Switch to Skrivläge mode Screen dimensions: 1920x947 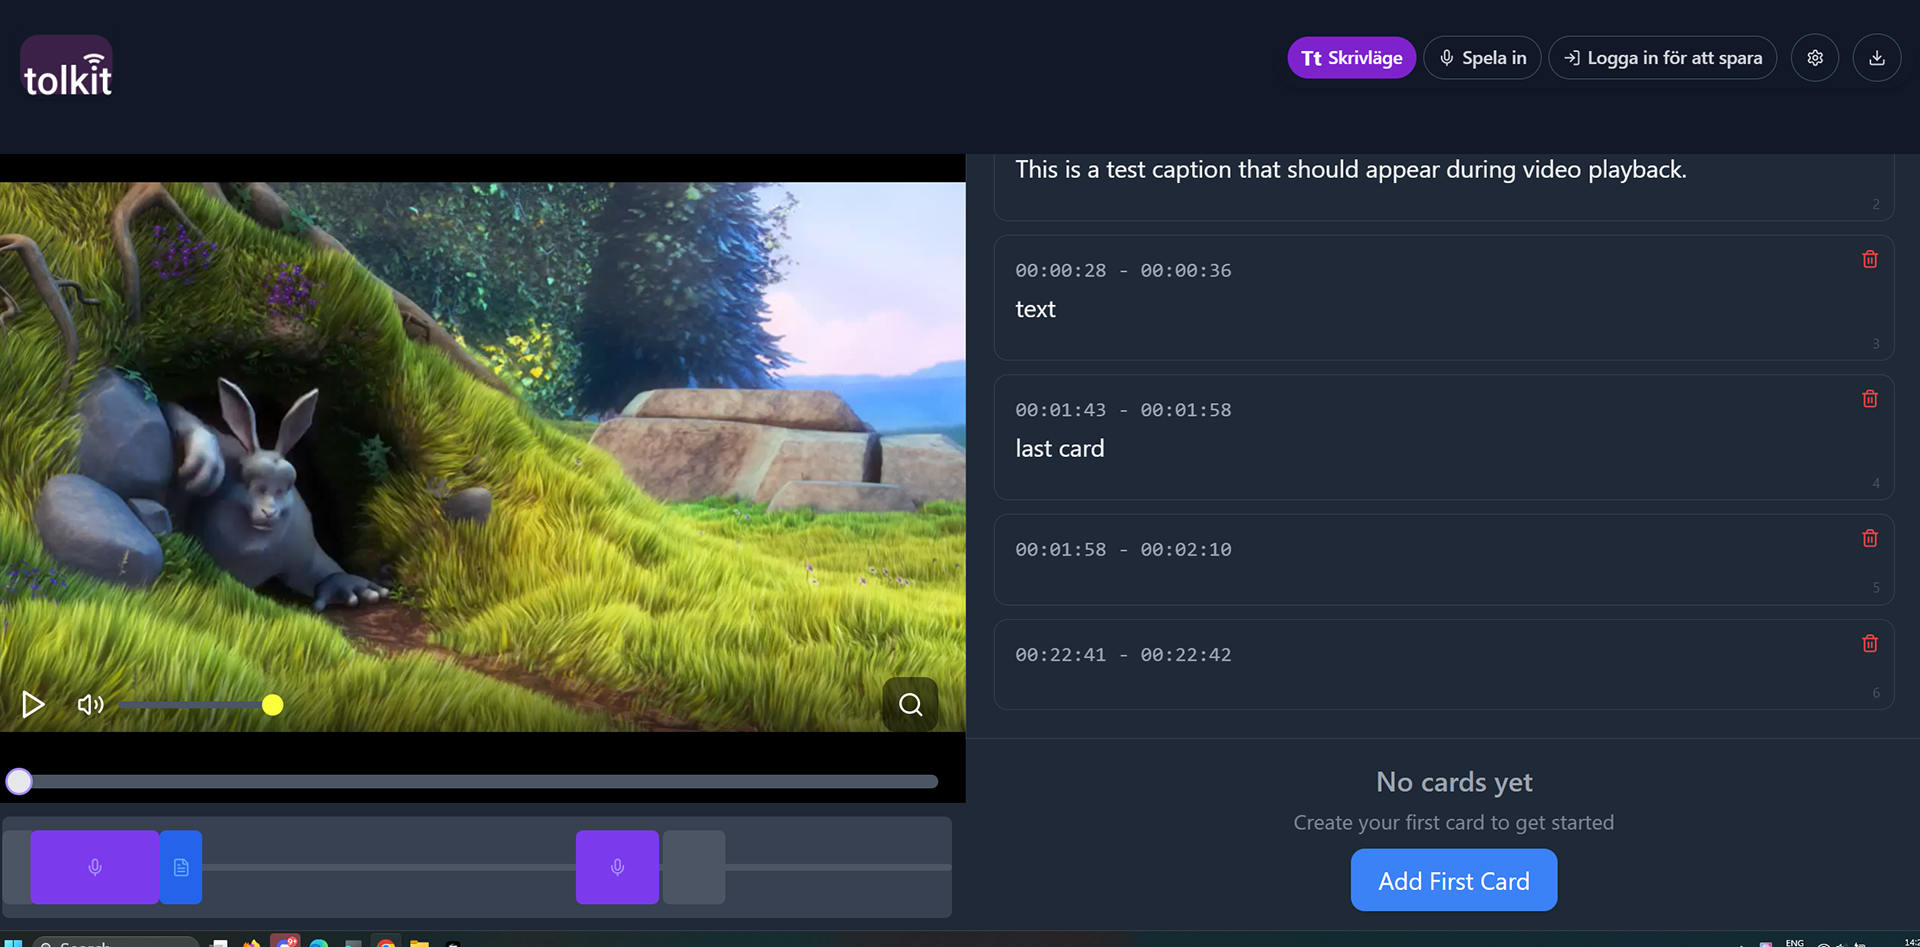[x=1351, y=58]
